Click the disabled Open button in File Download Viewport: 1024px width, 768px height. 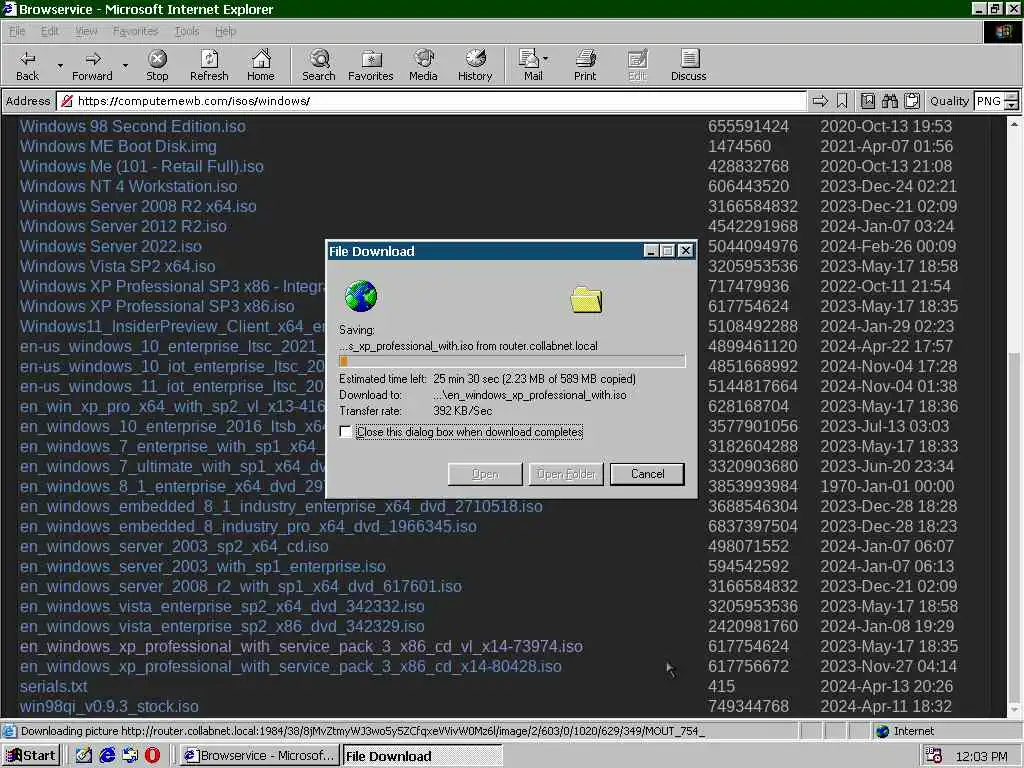pyautogui.click(x=485, y=473)
